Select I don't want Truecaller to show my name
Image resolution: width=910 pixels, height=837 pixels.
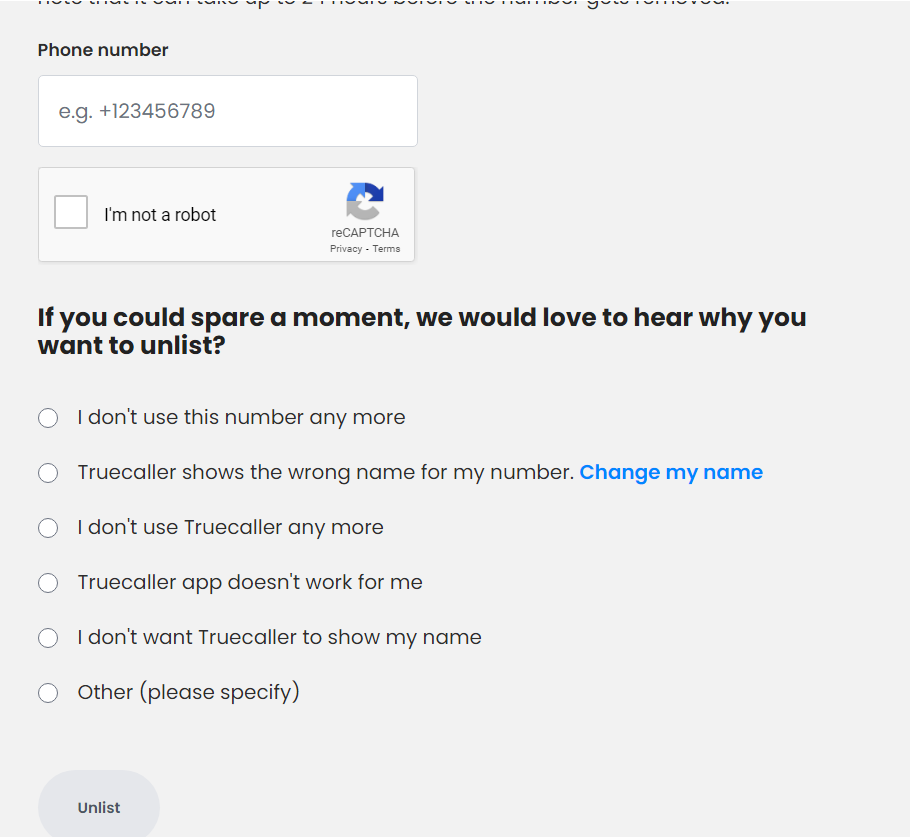coord(48,638)
